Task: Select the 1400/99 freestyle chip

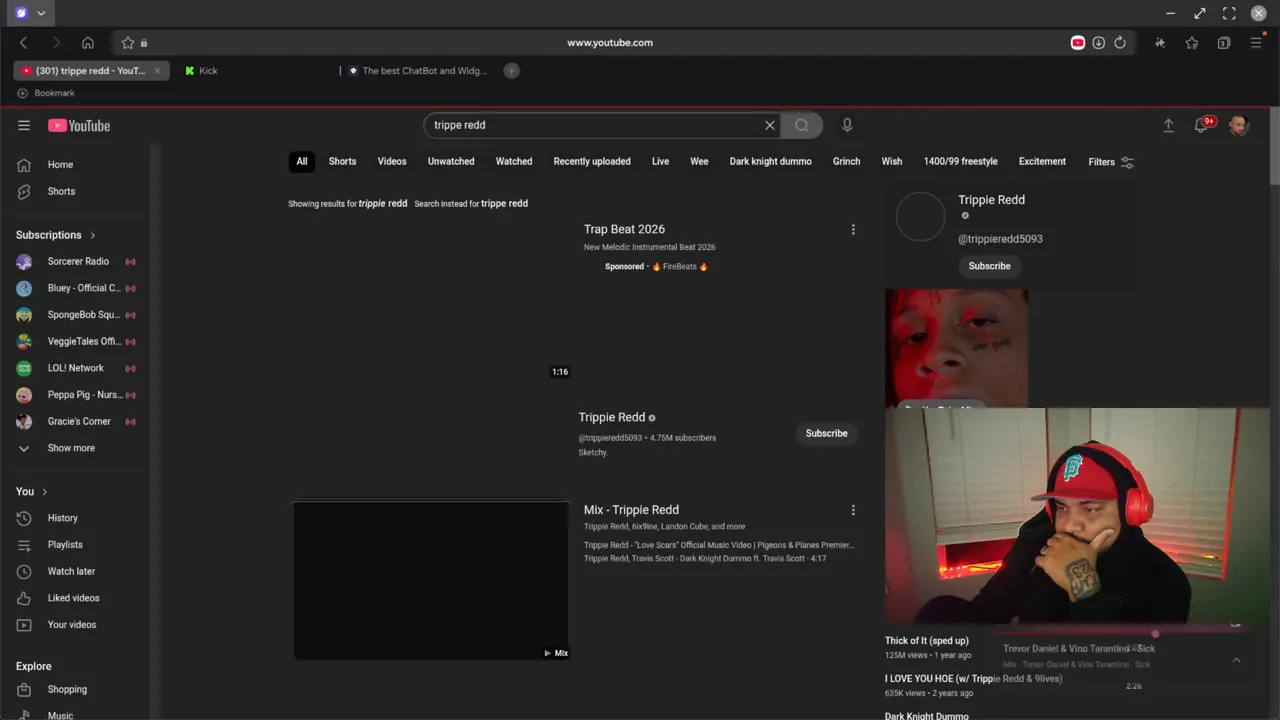Action: click(x=960, y=161)
